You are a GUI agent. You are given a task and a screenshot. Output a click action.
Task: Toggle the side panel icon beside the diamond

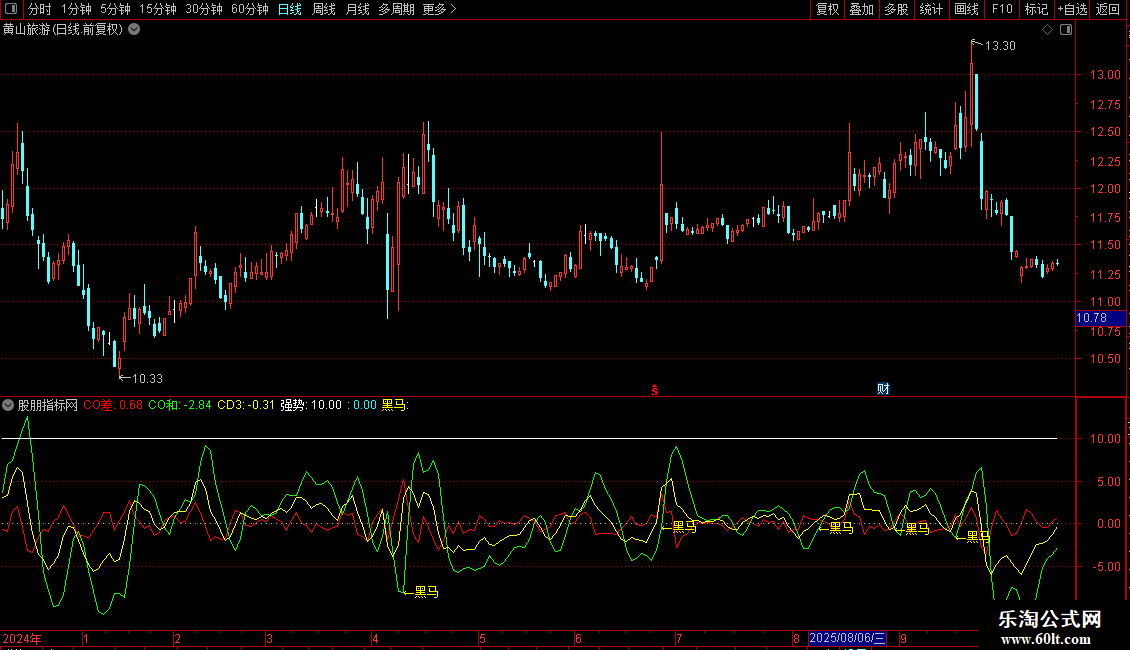tap(1066, 30)
